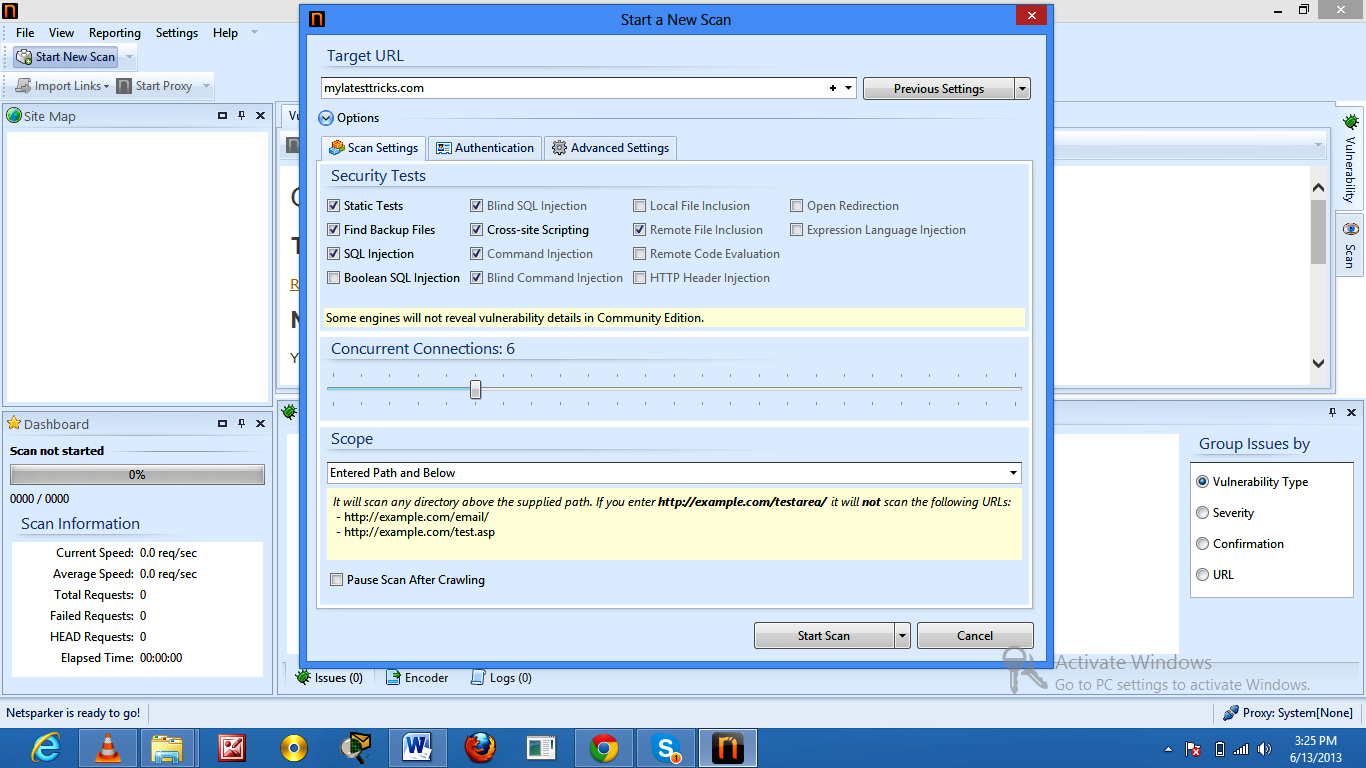Image resolution: width=1366 pixels, height=768 pixels.
Task: Open the Logs (0) tab
Action: [x=501, y=678]
